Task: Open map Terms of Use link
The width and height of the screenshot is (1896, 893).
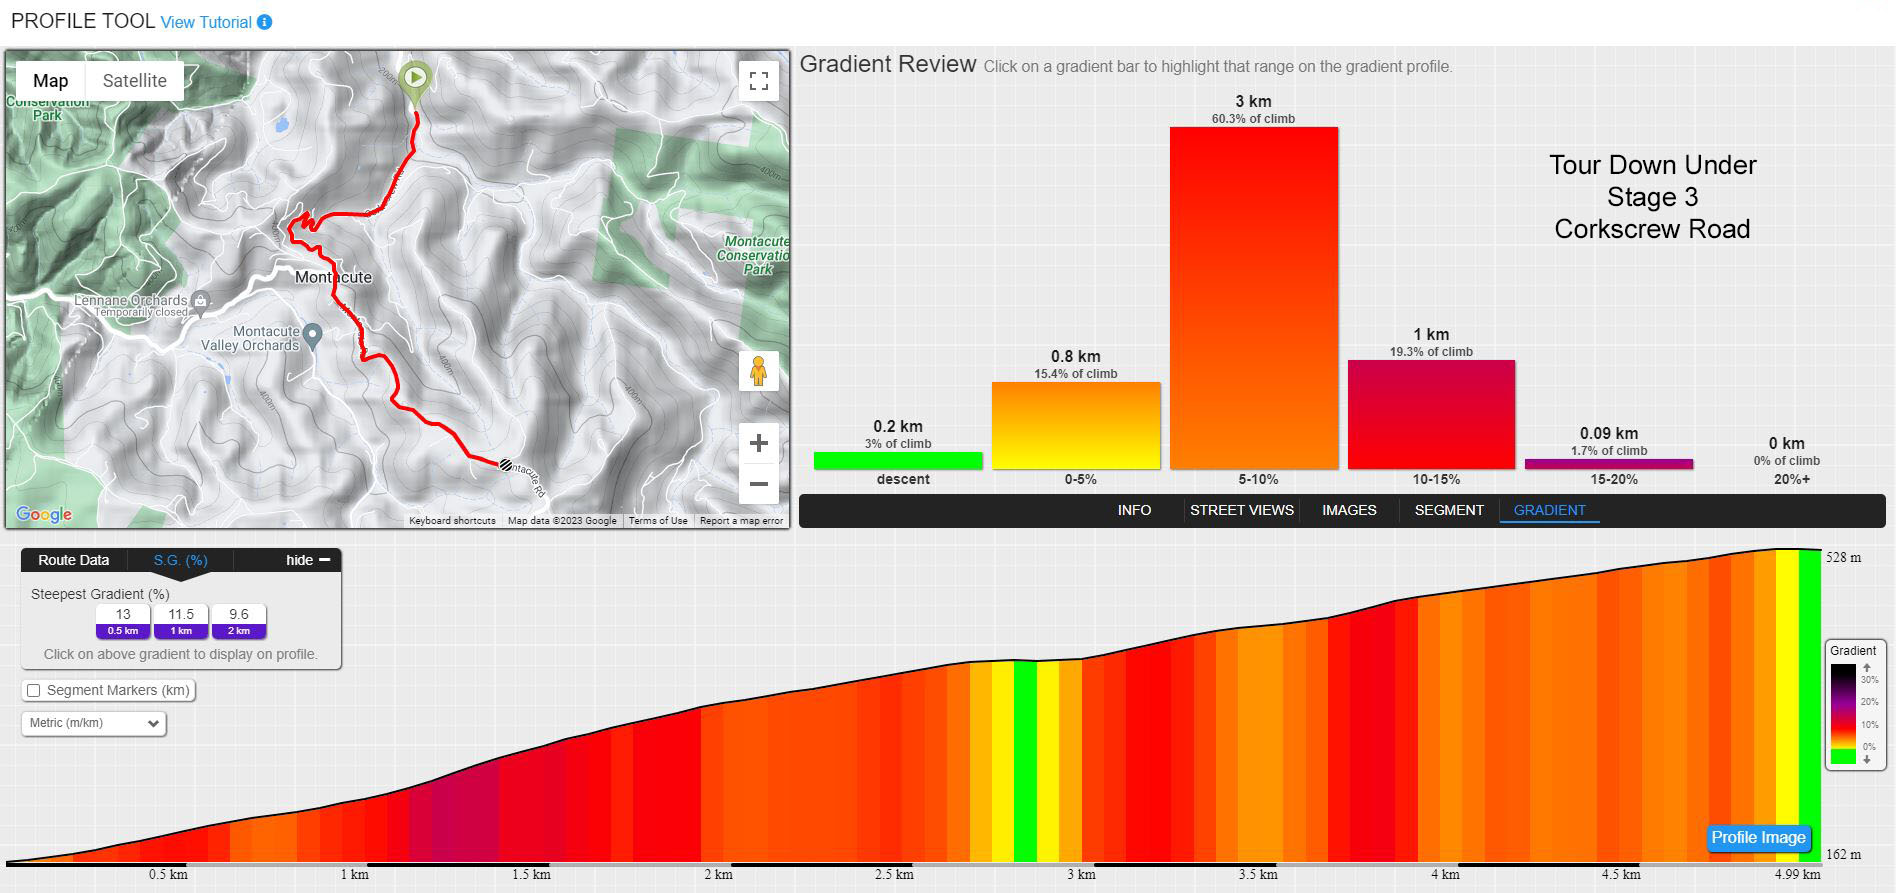Action: [658, 520]
